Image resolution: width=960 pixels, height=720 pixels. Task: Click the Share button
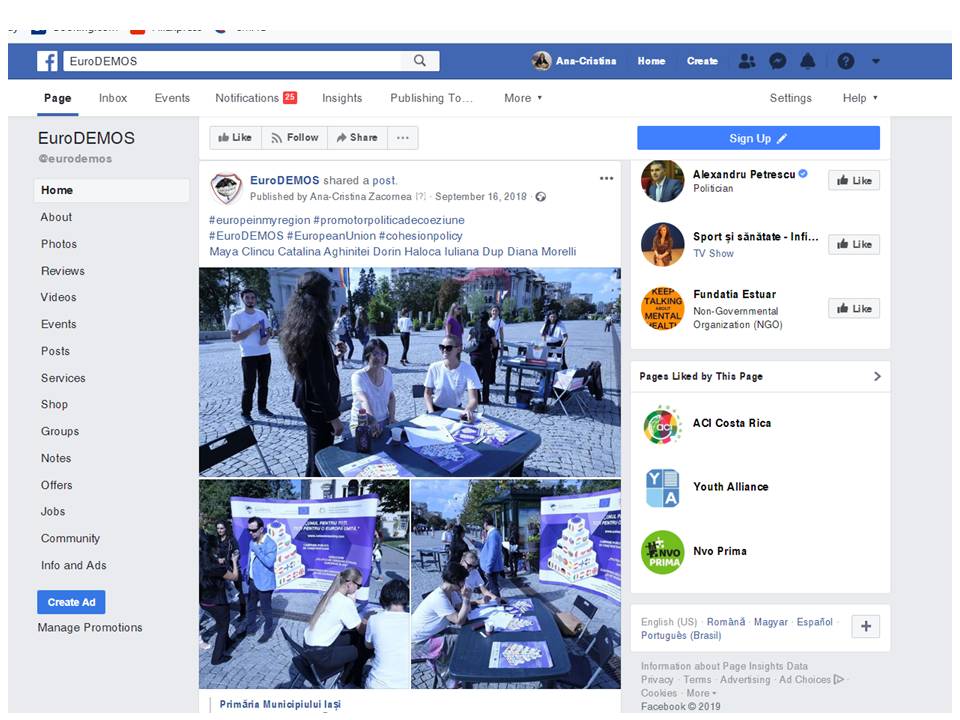click(357, 138)
